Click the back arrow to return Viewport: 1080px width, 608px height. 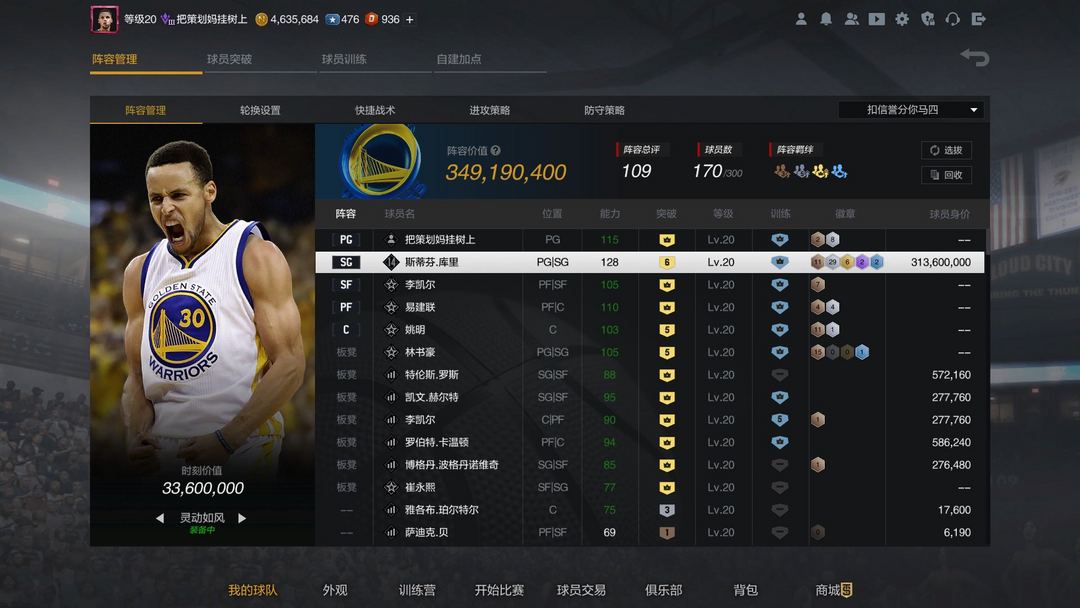[x=974, y=58]
